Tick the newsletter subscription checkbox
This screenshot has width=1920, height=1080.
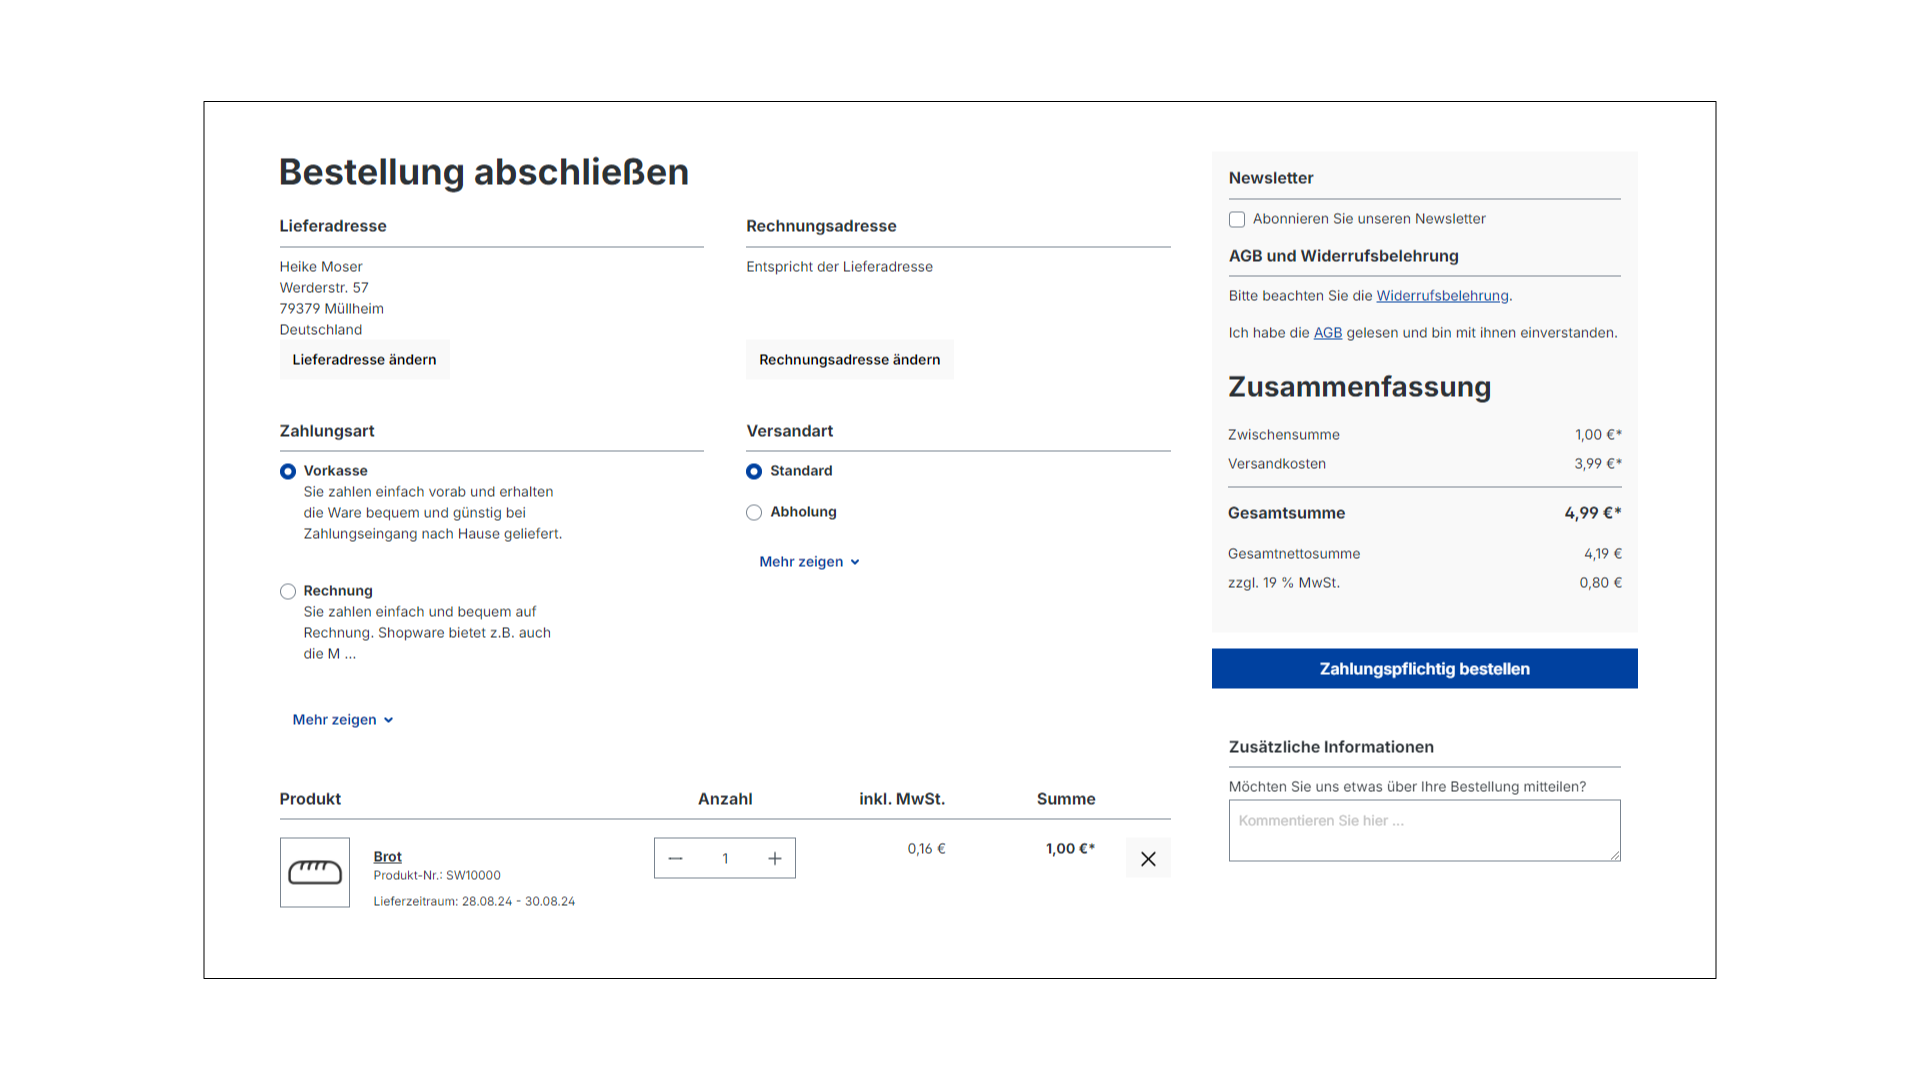pos(1237,219)
